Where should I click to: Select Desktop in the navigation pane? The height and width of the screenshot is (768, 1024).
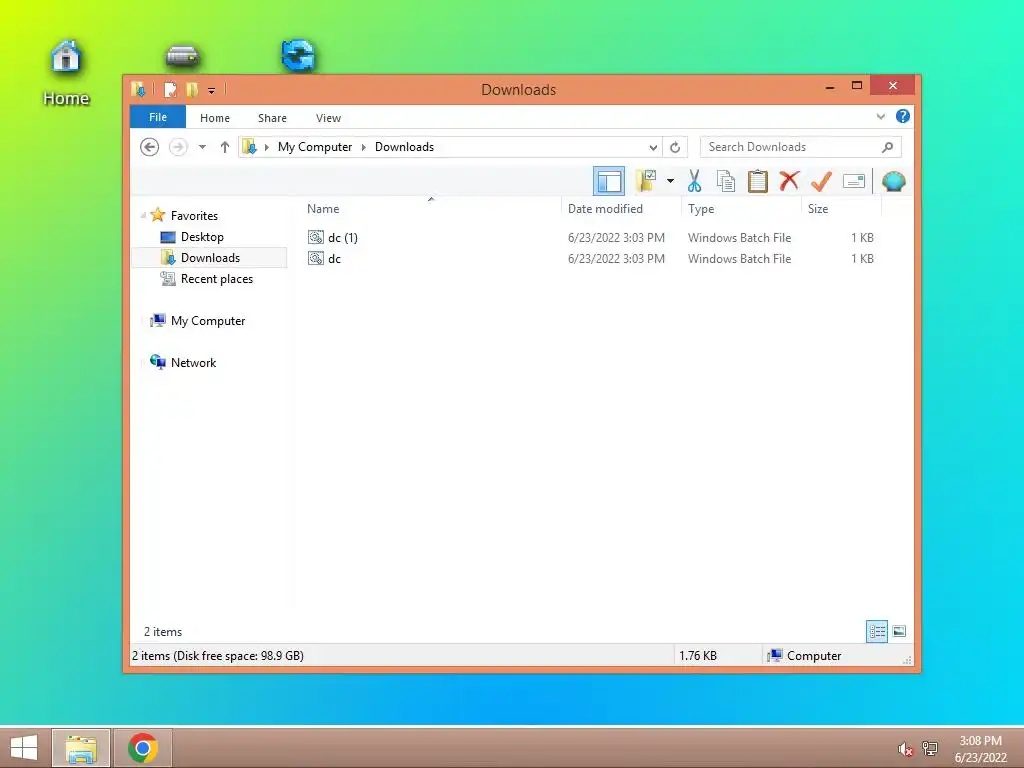202,237
